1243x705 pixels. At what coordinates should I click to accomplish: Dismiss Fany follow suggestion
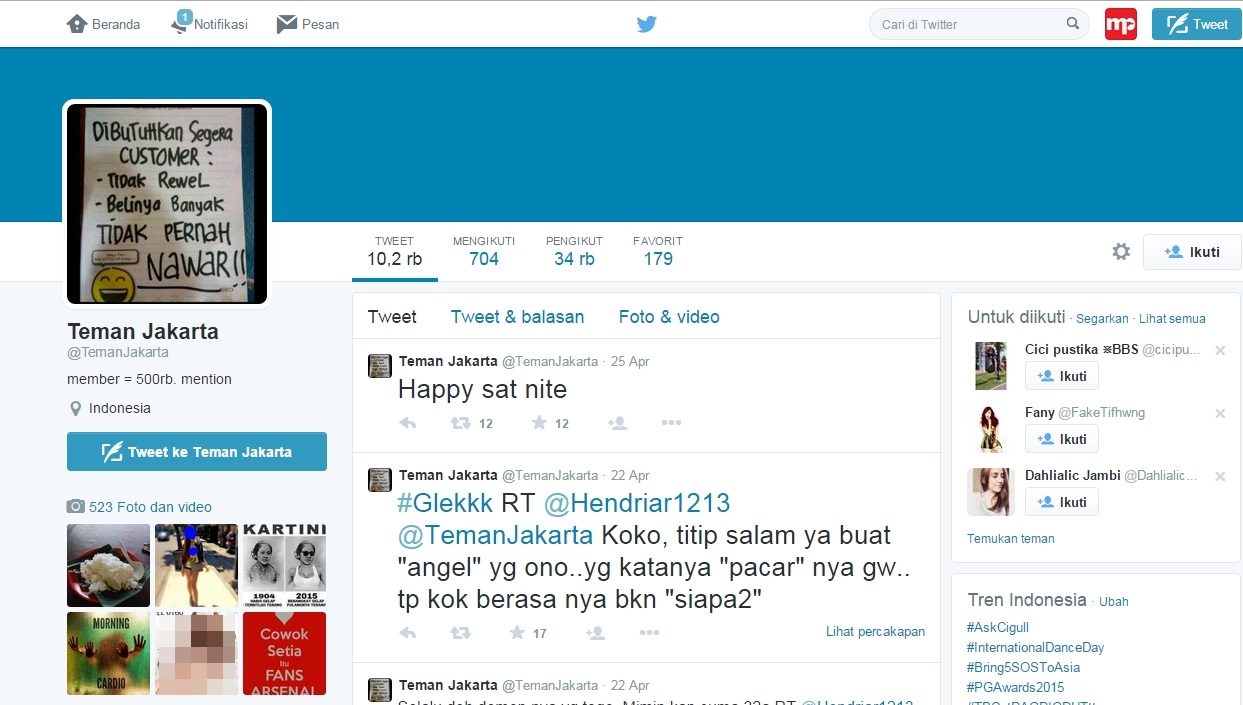point(1219,413)
